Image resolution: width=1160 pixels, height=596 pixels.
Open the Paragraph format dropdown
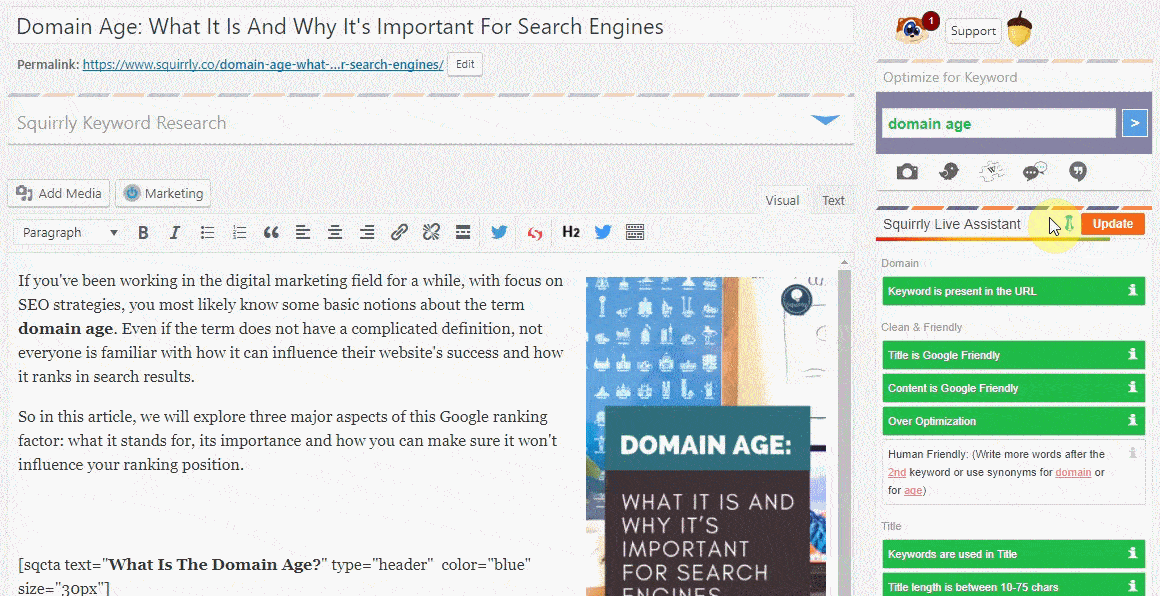(x=70, y=232)
